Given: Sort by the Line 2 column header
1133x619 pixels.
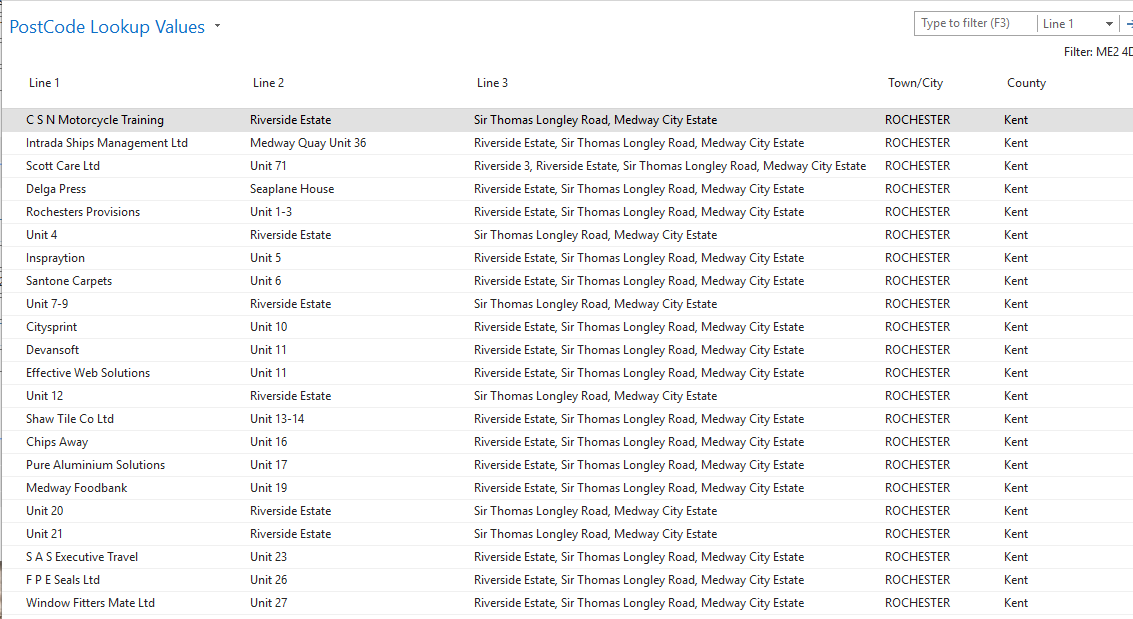Looking at the screenshot, I should pos(268,83).
